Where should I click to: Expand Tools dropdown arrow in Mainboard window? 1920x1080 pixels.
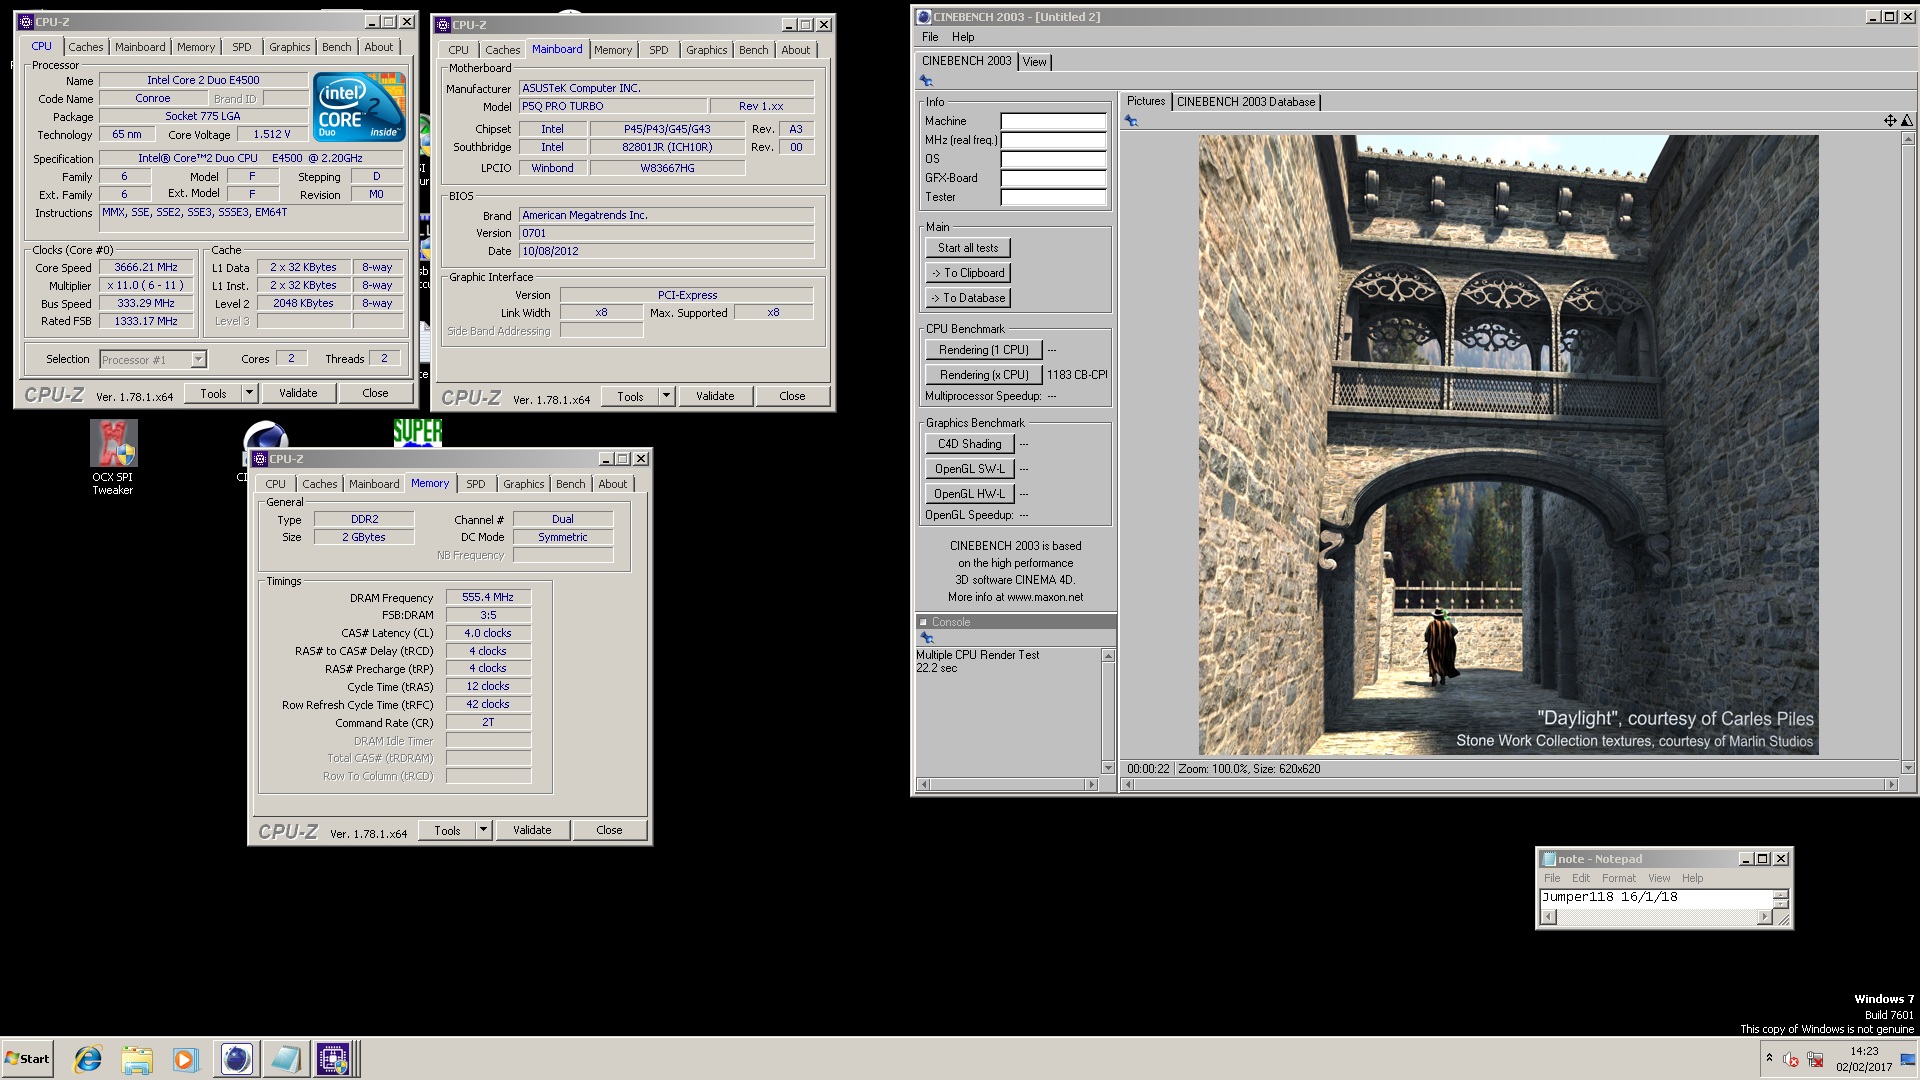[x=666, y=396]
